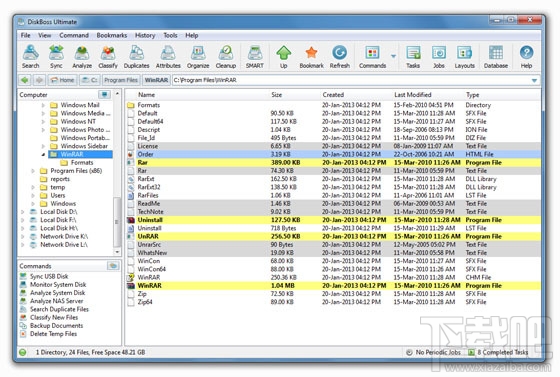Navigate back with the green left arrow
Image resolution: width=560 pixels, height=377 pixels.
click(25, 80)
